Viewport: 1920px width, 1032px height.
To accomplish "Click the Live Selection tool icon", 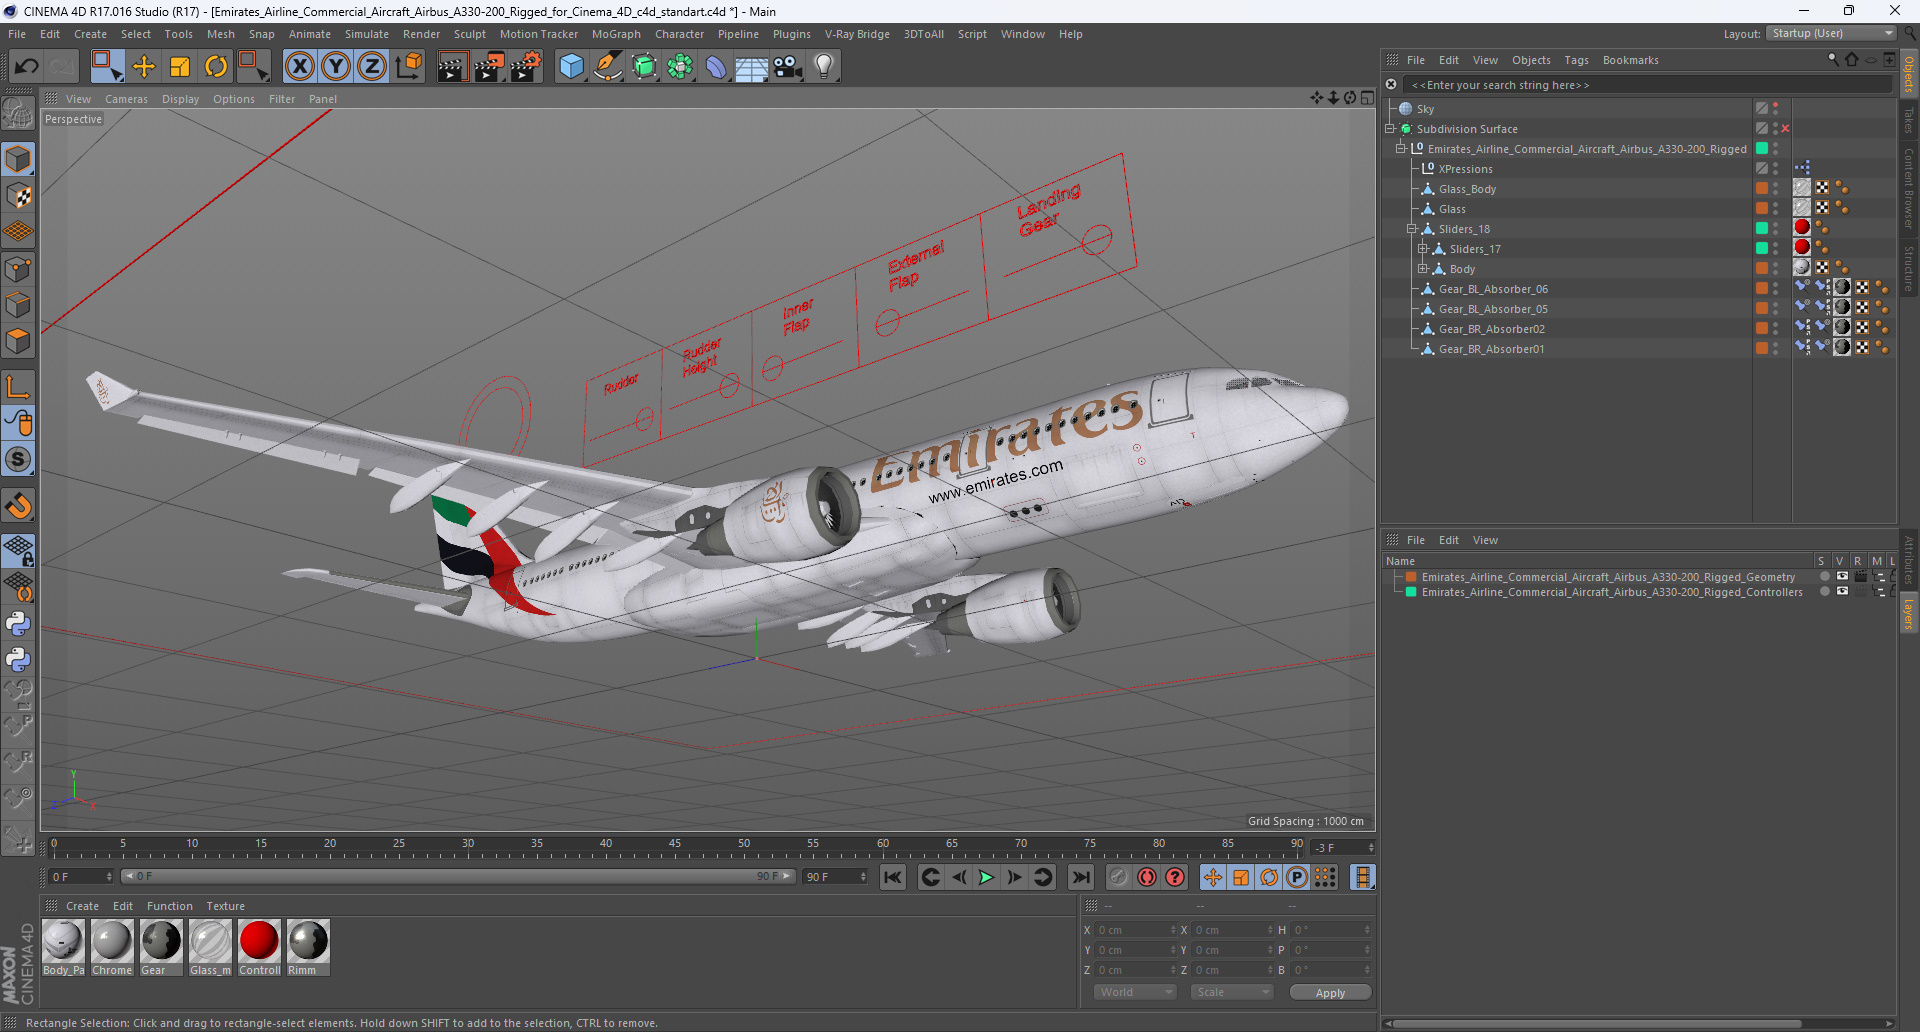I will coord(106,67).
